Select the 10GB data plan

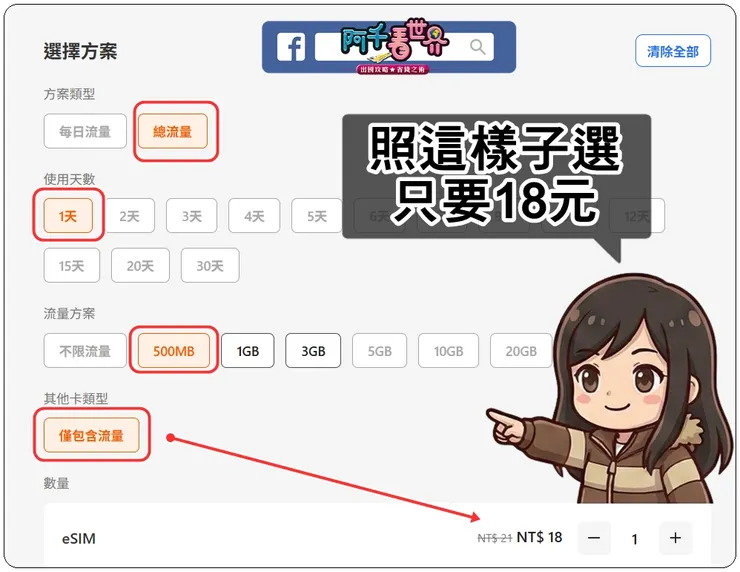pos(448,351)
